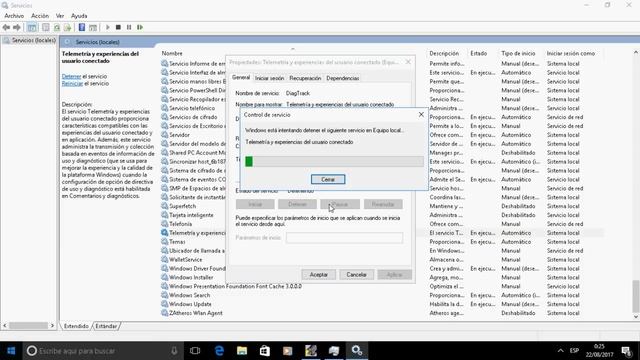The image size is (640, 360).
Task: Stop service using toolbar stop square
Action: tap(118, 27)
